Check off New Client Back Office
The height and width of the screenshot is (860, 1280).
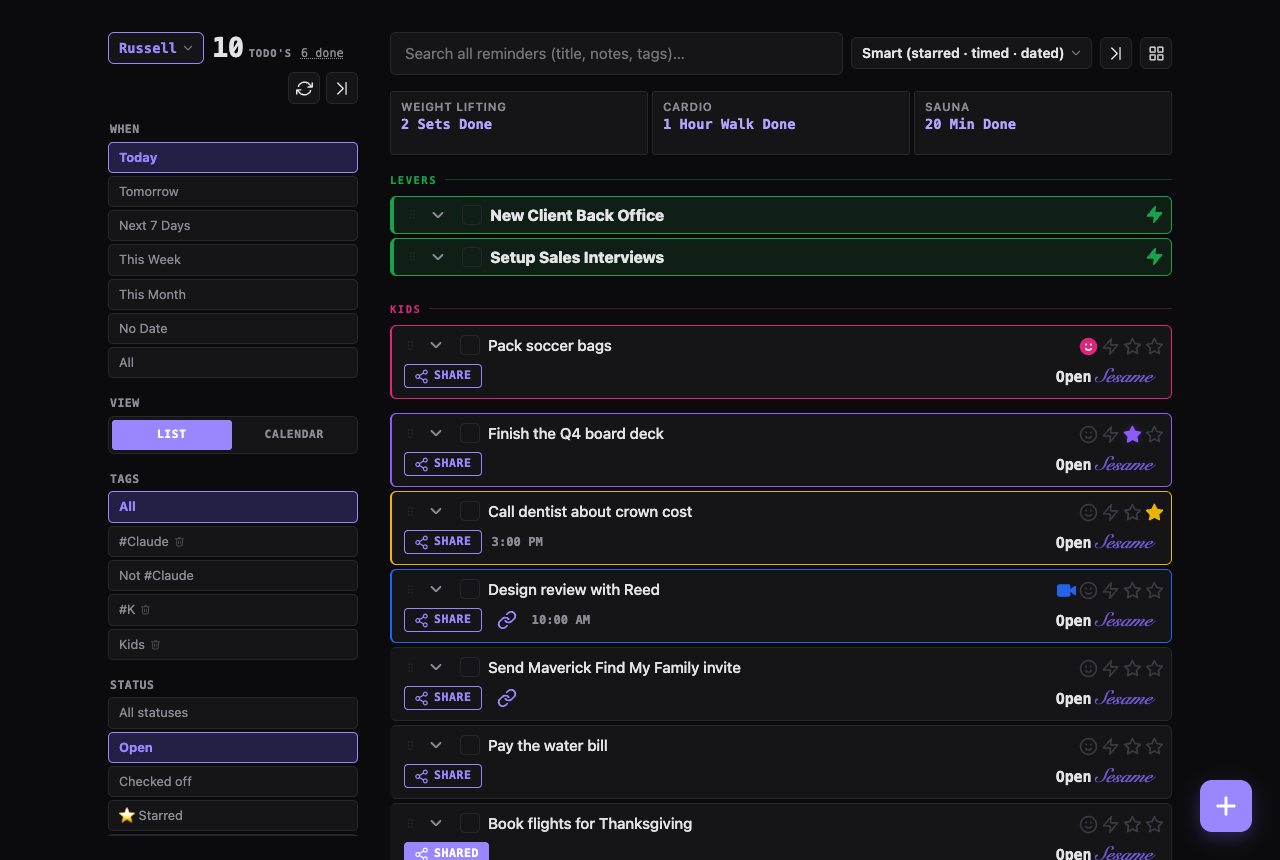pyautogui.click(x=472, y=215)
